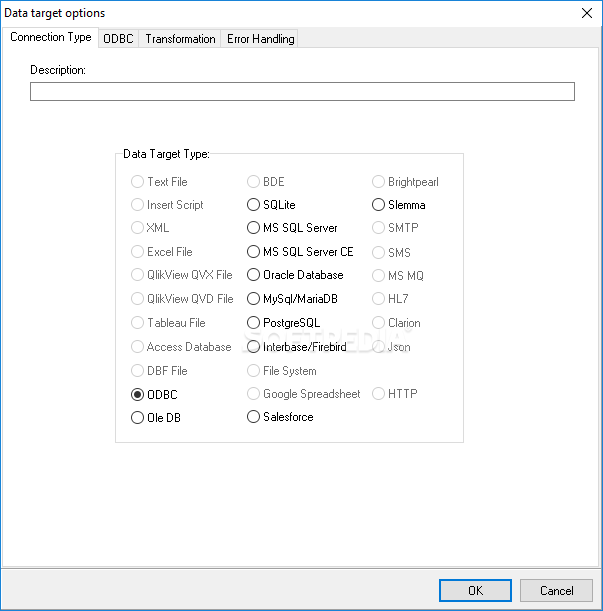
Task: Select the Brightpearl radio button
Action: [x=378, y=182]
